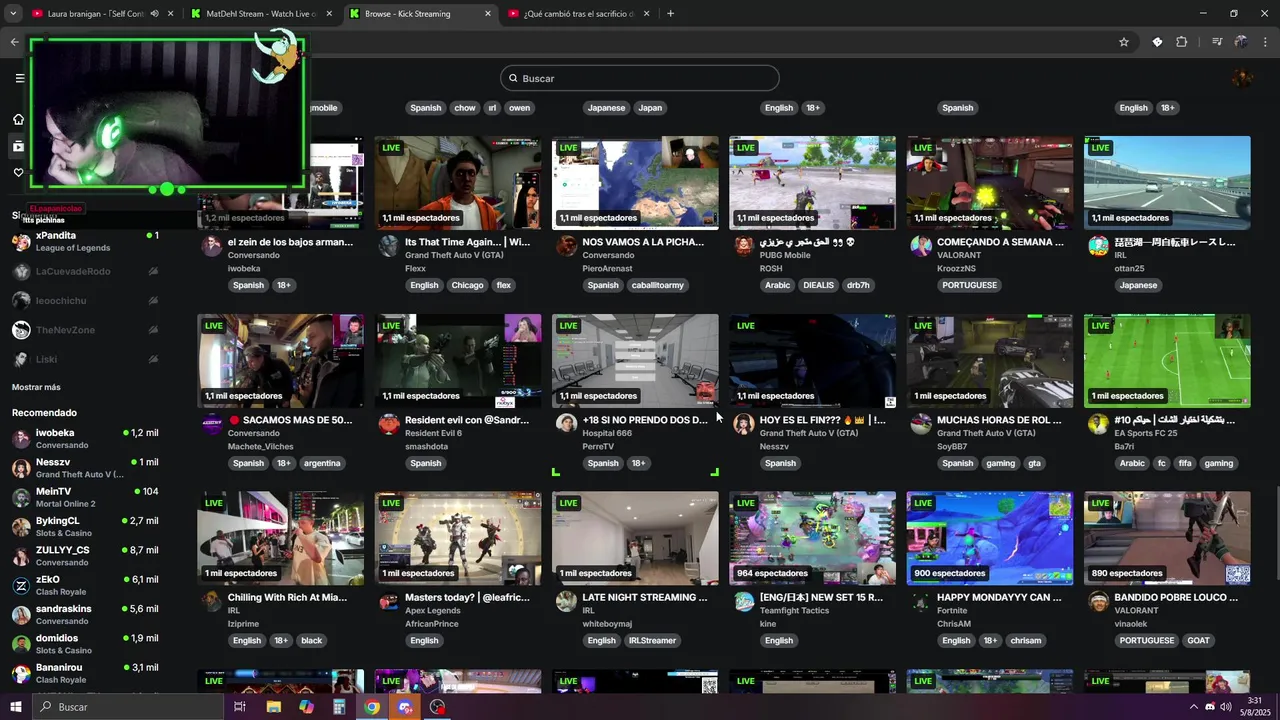The height and width of the screenshot is (720, 1280).
Task: Open File Explorer from taskbar
Action: [x=273, y=707]
